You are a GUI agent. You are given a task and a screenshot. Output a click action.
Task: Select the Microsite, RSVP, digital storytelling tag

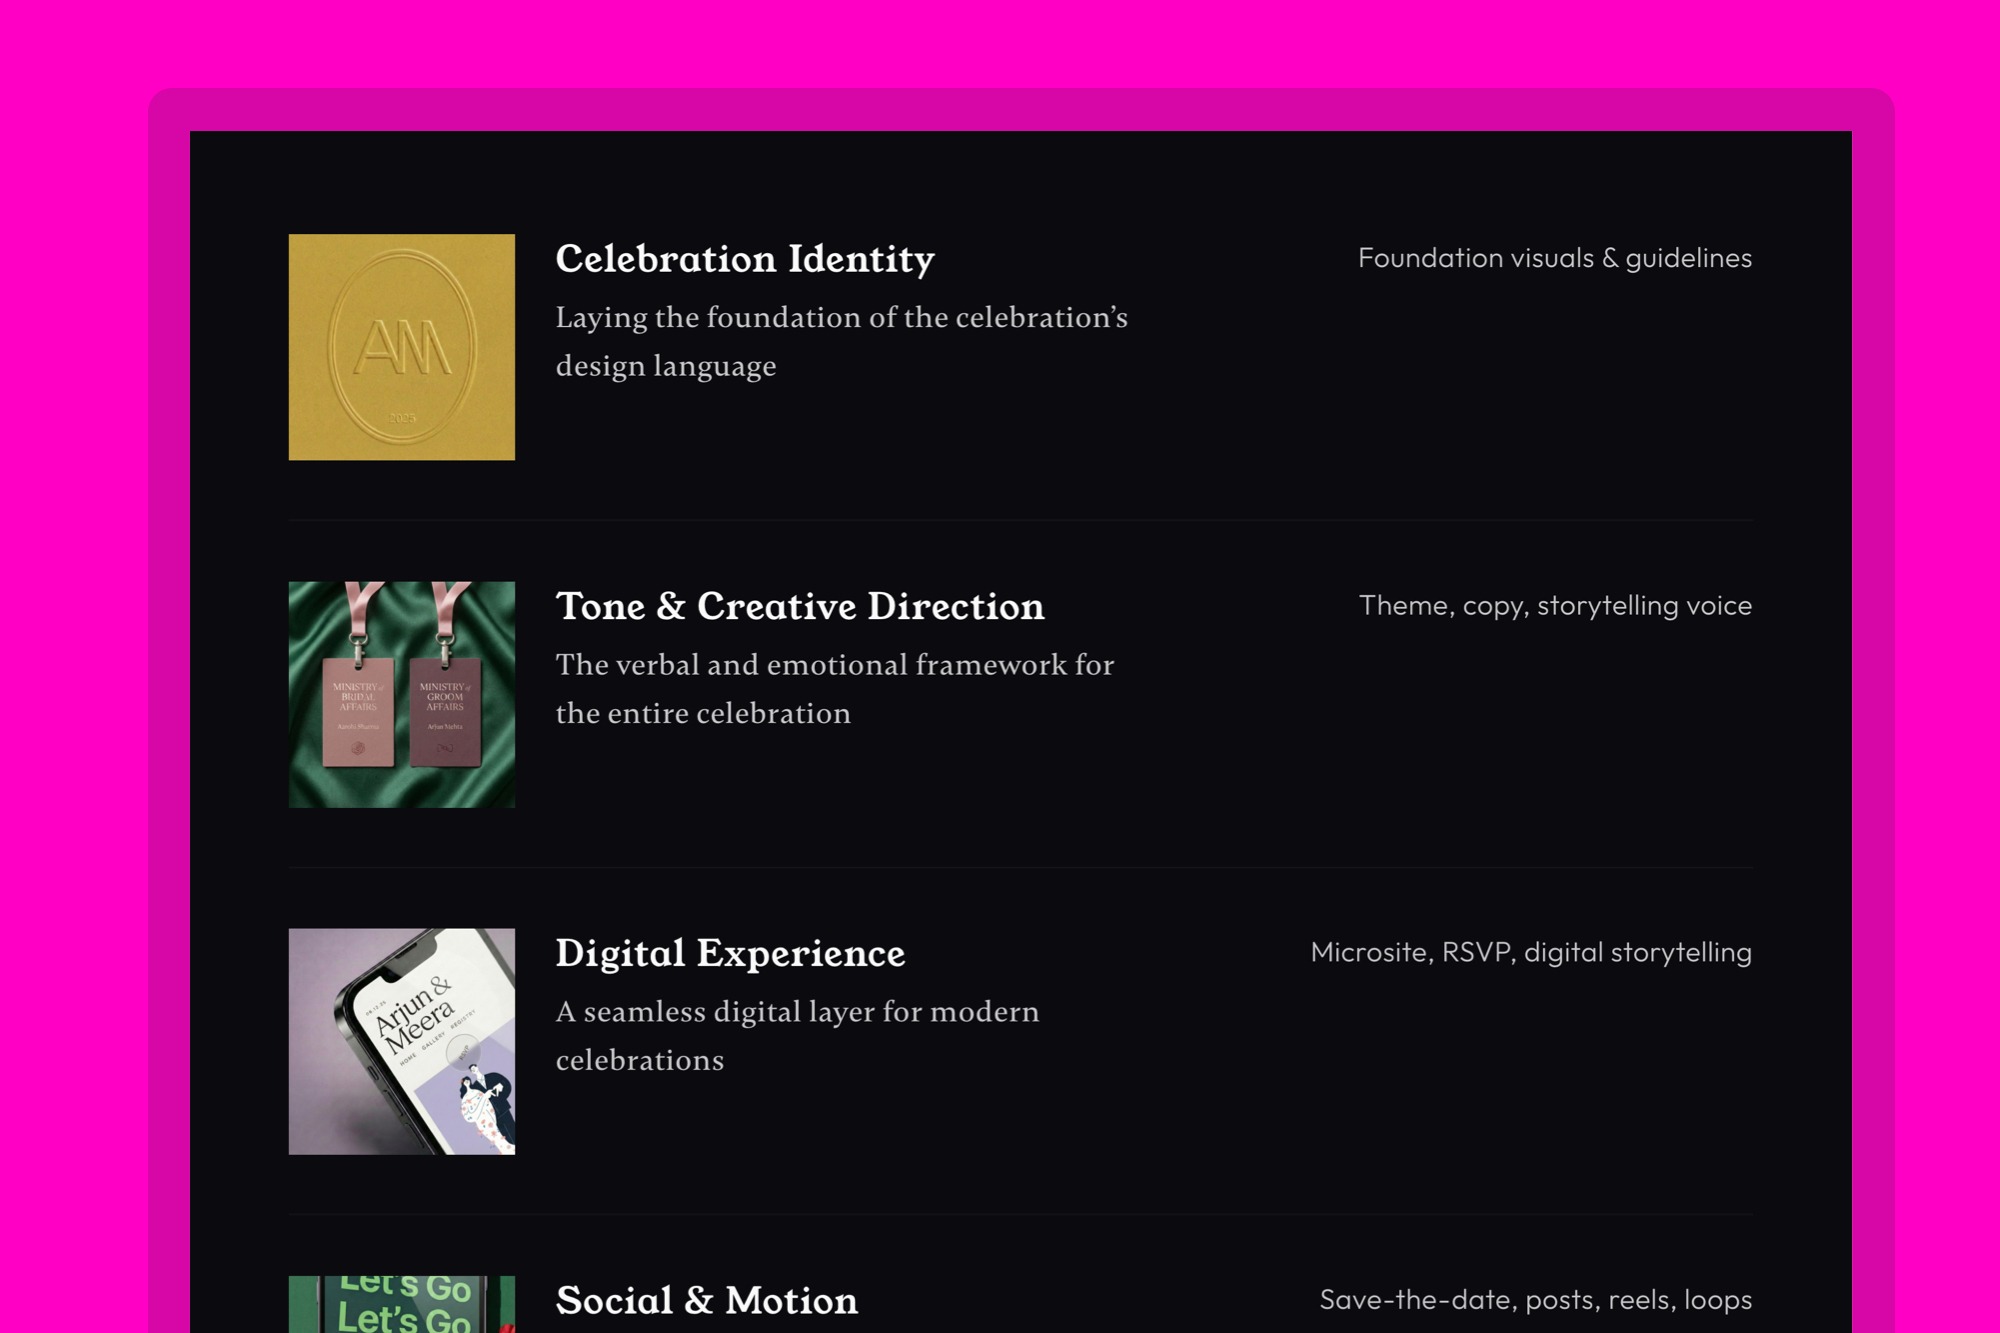tap(1530, 953)
